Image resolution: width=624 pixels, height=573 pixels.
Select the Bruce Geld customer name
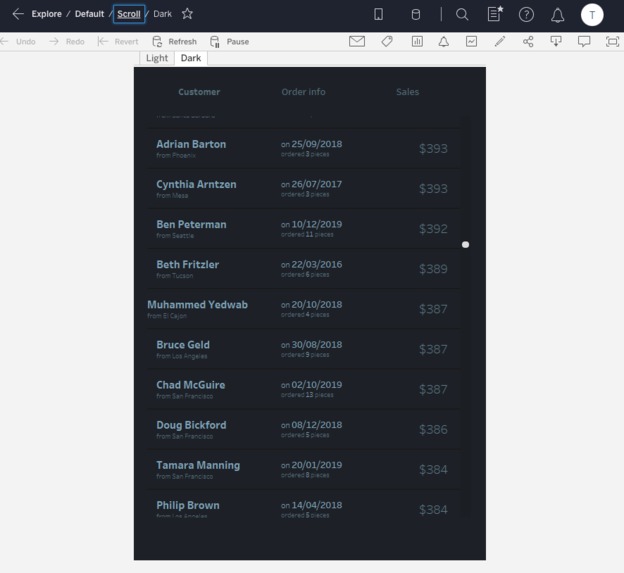(183, 345)
